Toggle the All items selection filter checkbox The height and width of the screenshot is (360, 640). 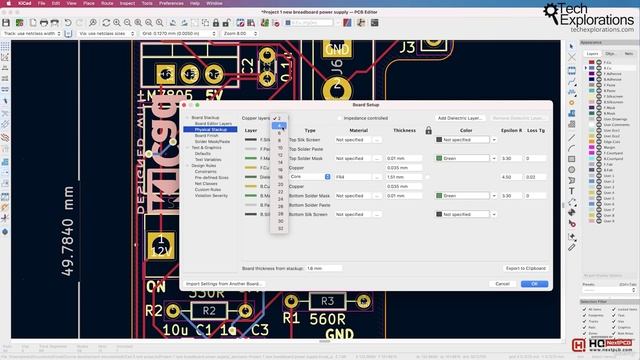tap(584, 309)
